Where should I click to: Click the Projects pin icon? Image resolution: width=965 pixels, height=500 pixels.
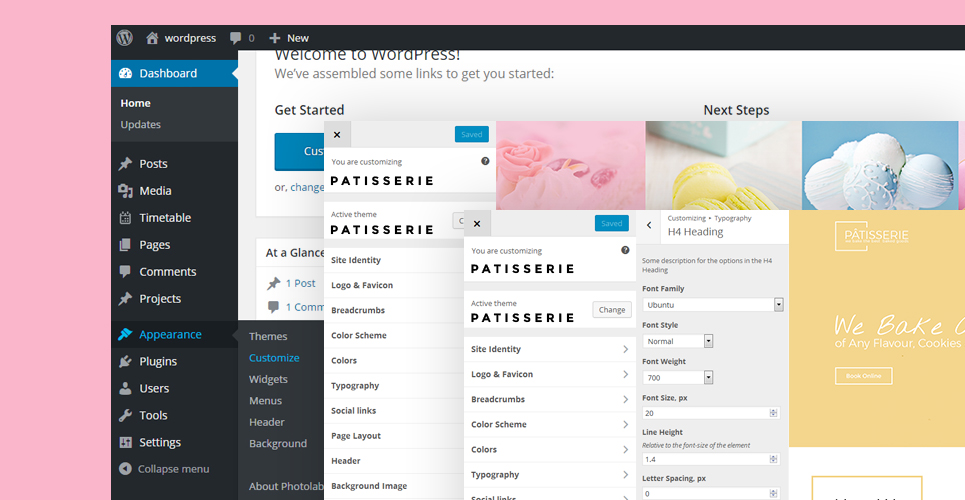click(x=125, y=299)
